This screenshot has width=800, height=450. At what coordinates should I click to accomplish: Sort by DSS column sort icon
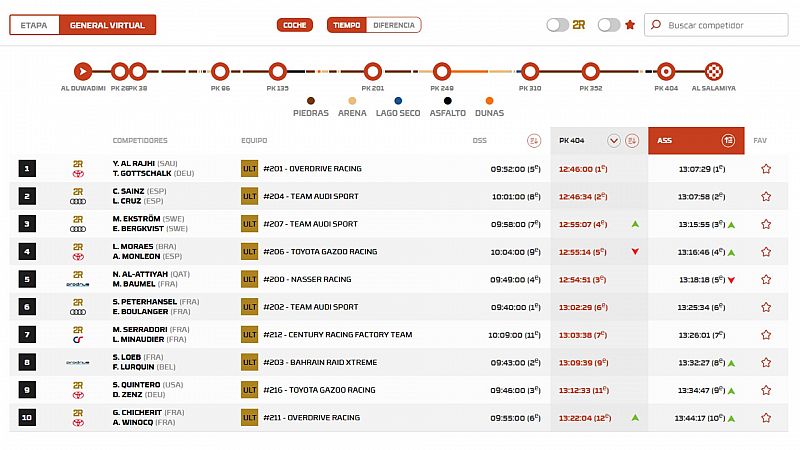click(533, 141)
